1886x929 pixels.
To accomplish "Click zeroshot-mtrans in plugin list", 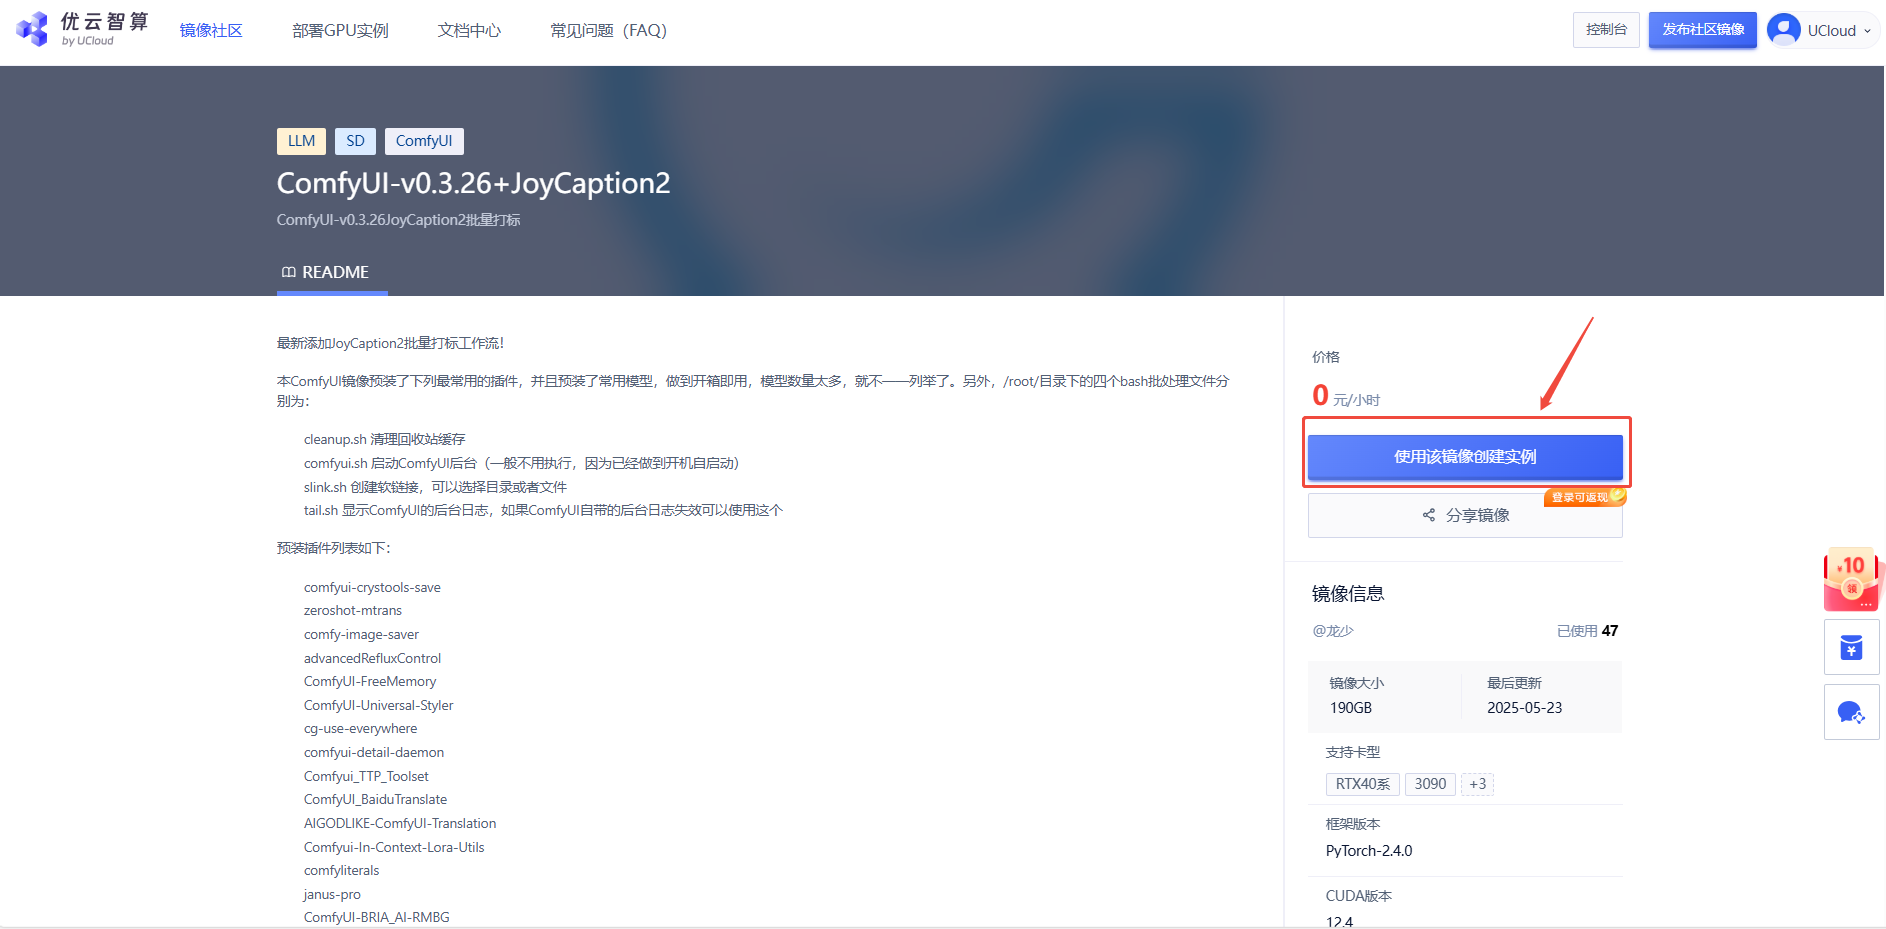I will click(353, 610).
